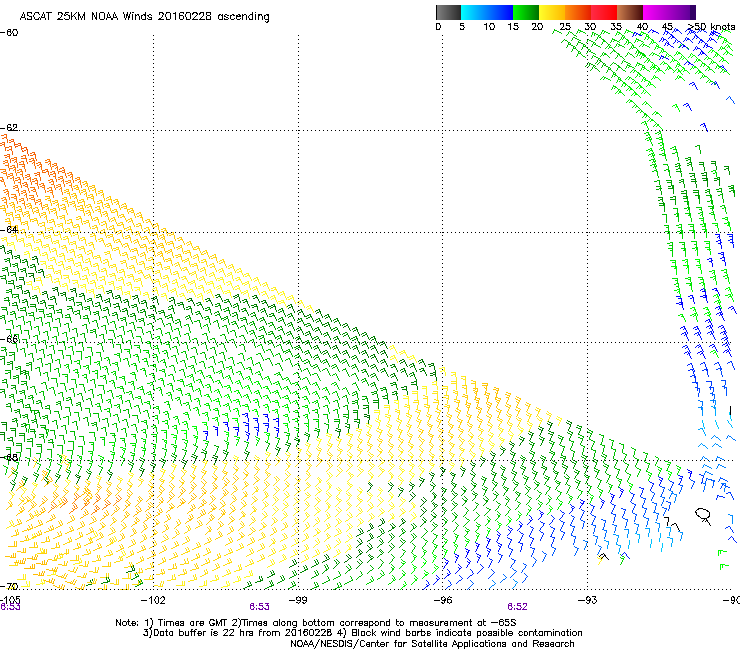Image resolution: width=740 pixels, height=650 pixels.
Task: Click the gray 0-5 knots color segment
Action: click(x=448, y=12)
